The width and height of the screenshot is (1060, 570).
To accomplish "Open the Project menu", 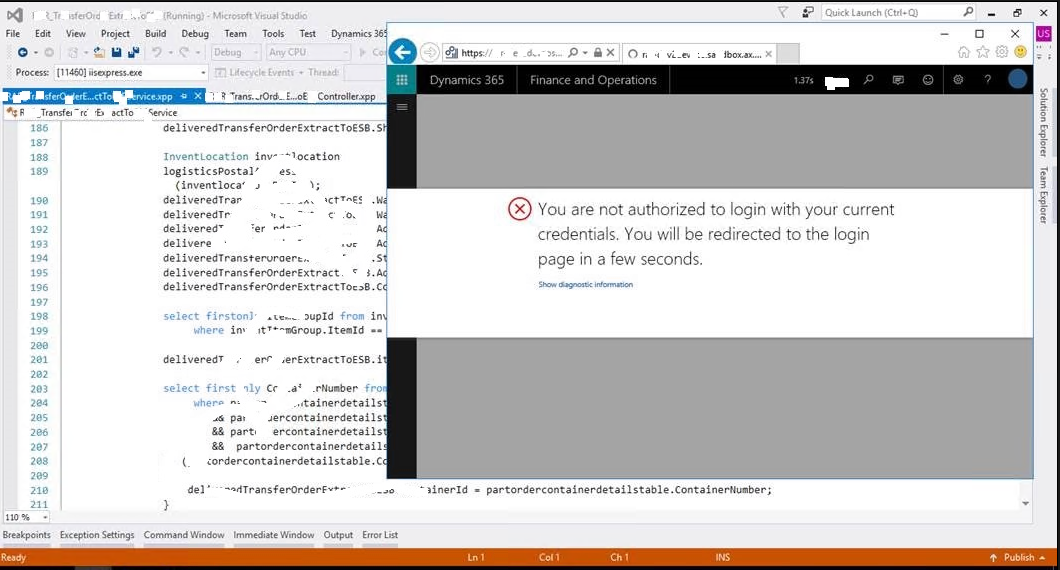I will click(x=115, y=33).
